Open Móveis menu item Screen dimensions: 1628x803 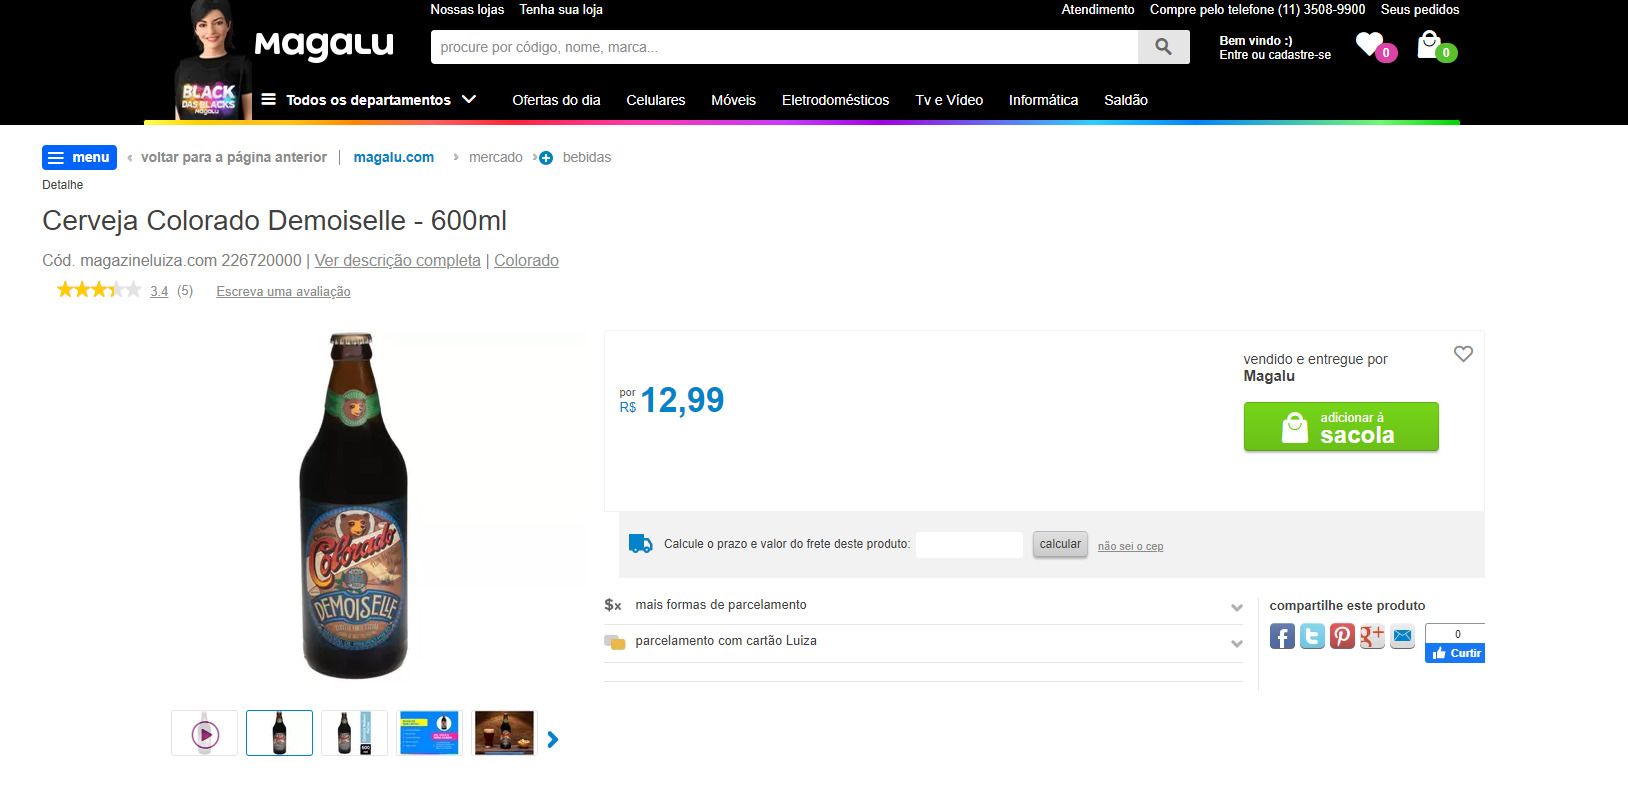click(x=733, y=100)
